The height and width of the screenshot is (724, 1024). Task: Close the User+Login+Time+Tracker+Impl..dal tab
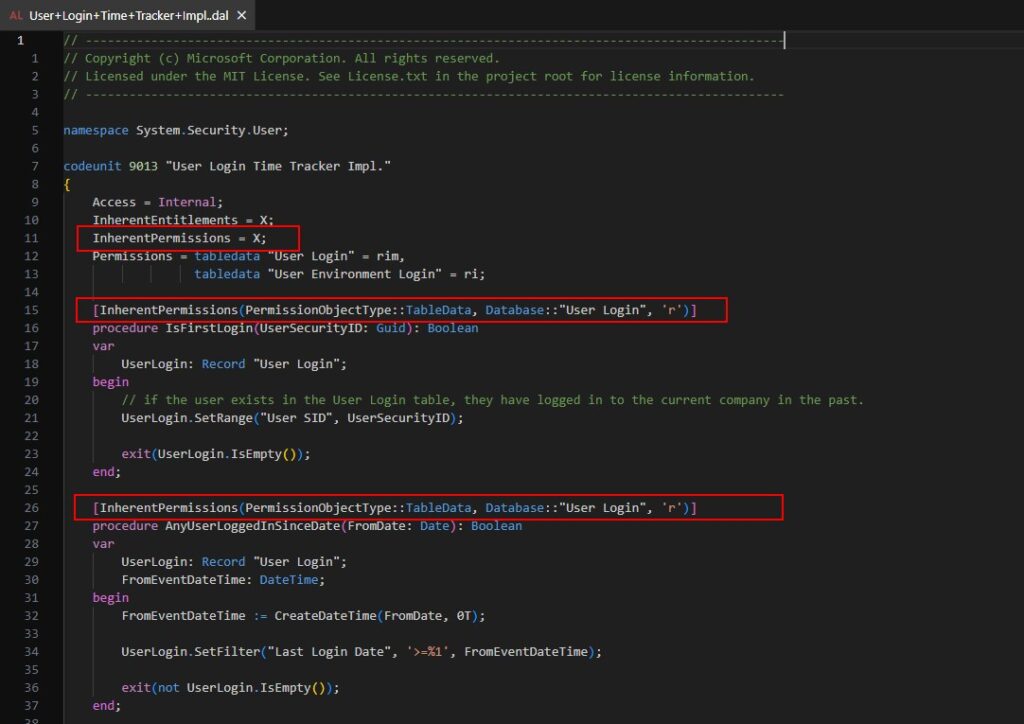pos(242,15)
